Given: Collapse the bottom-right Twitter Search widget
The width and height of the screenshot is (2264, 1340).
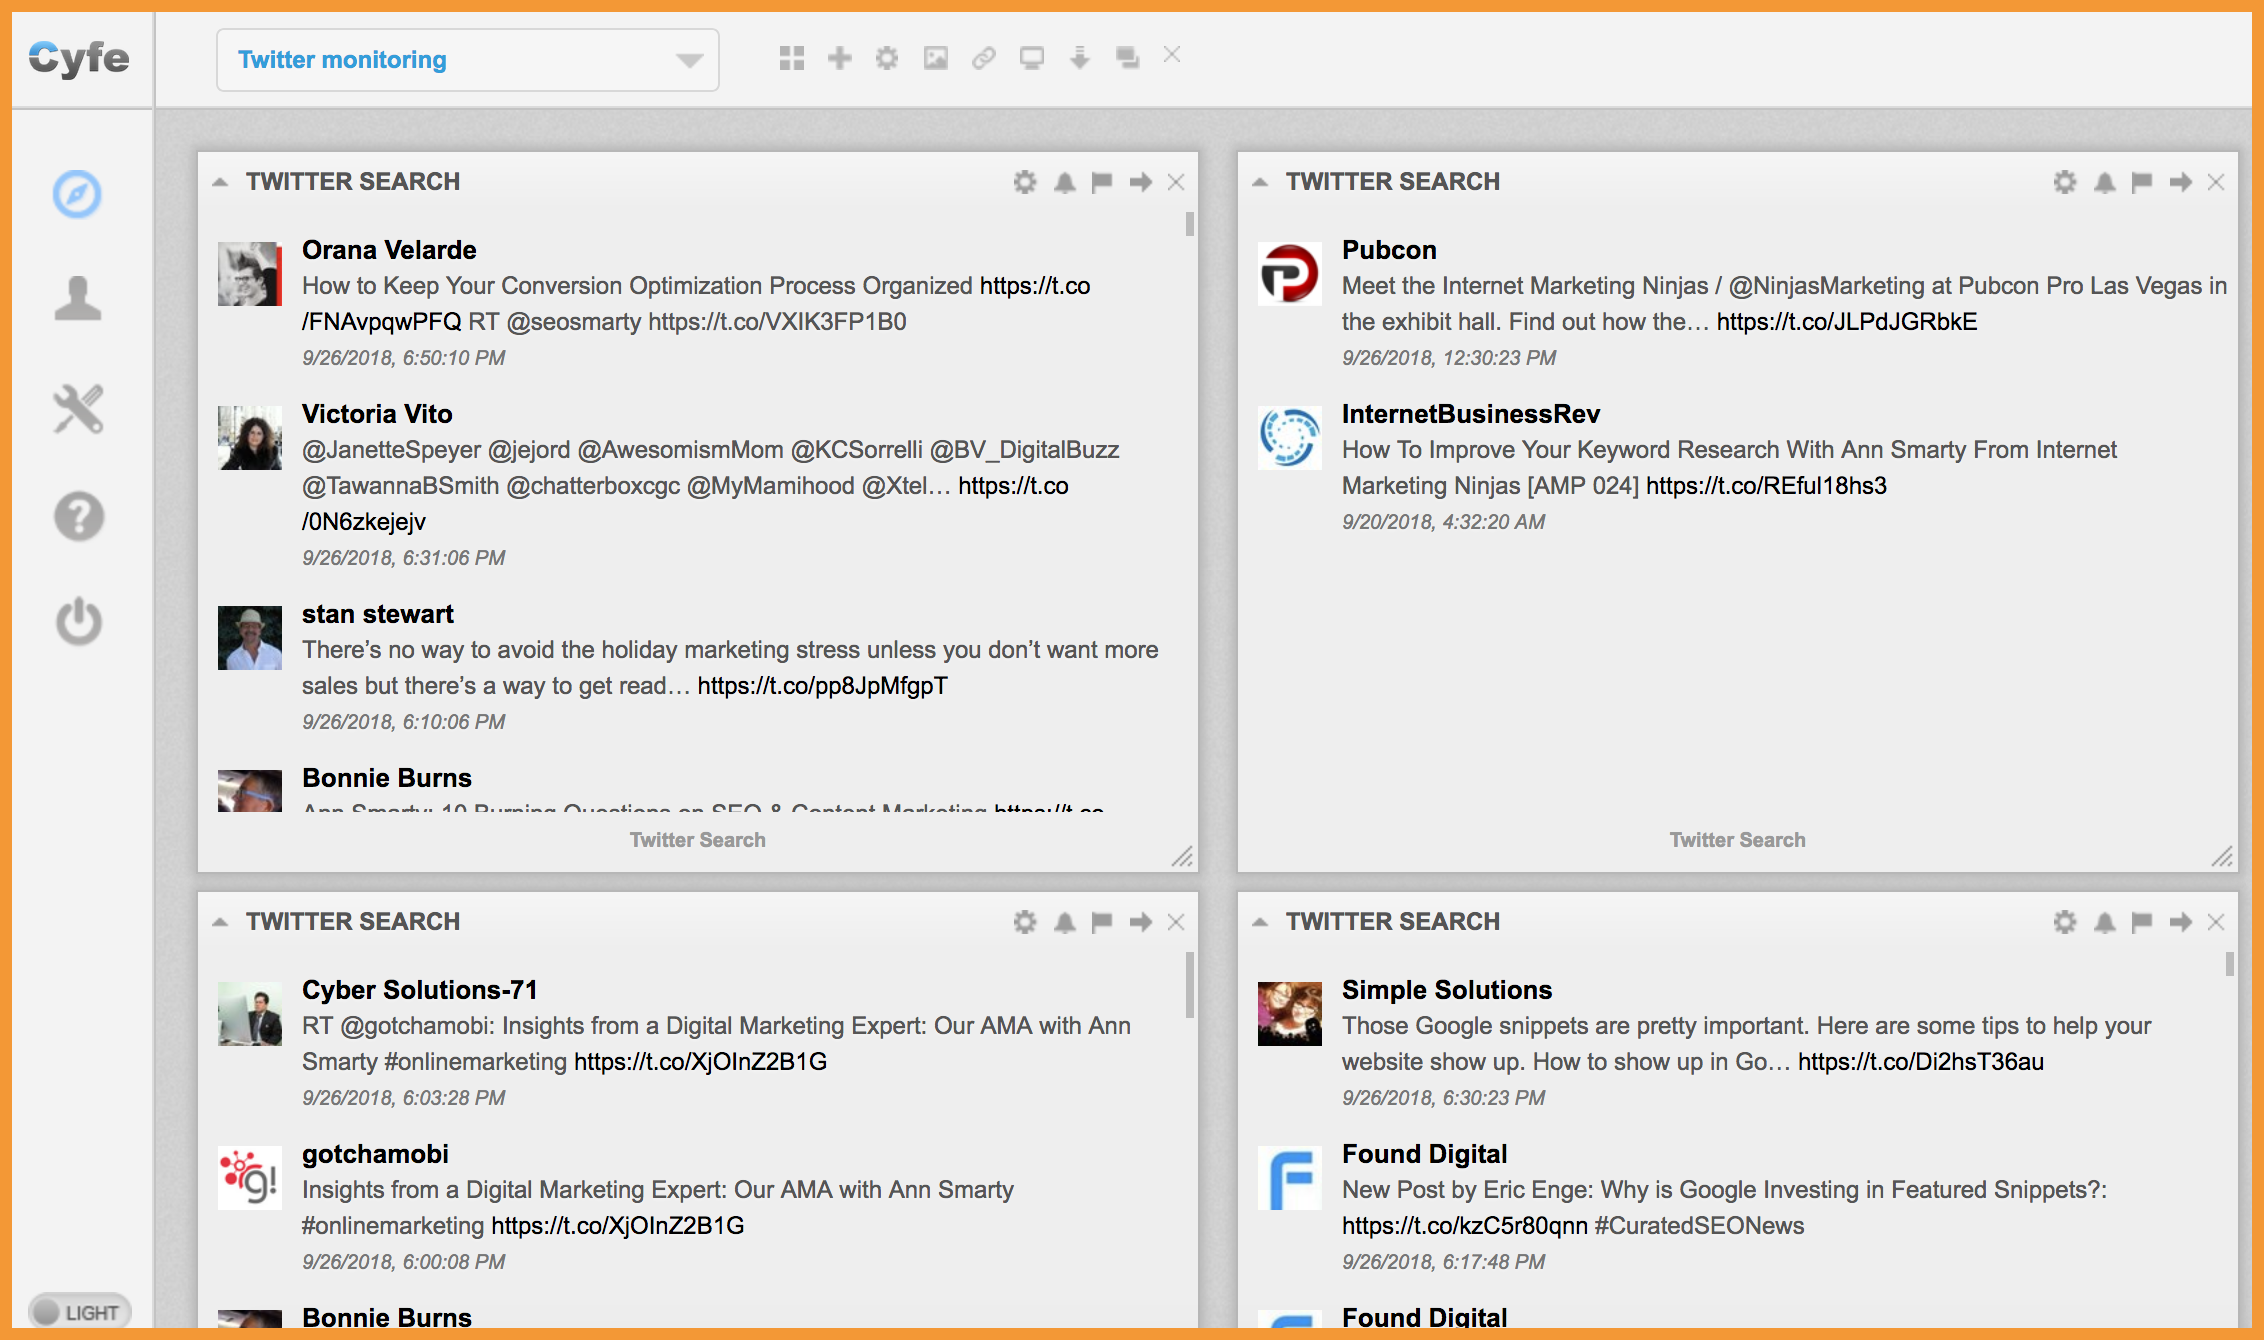Looking at the screenshot, I should 1261,922.
